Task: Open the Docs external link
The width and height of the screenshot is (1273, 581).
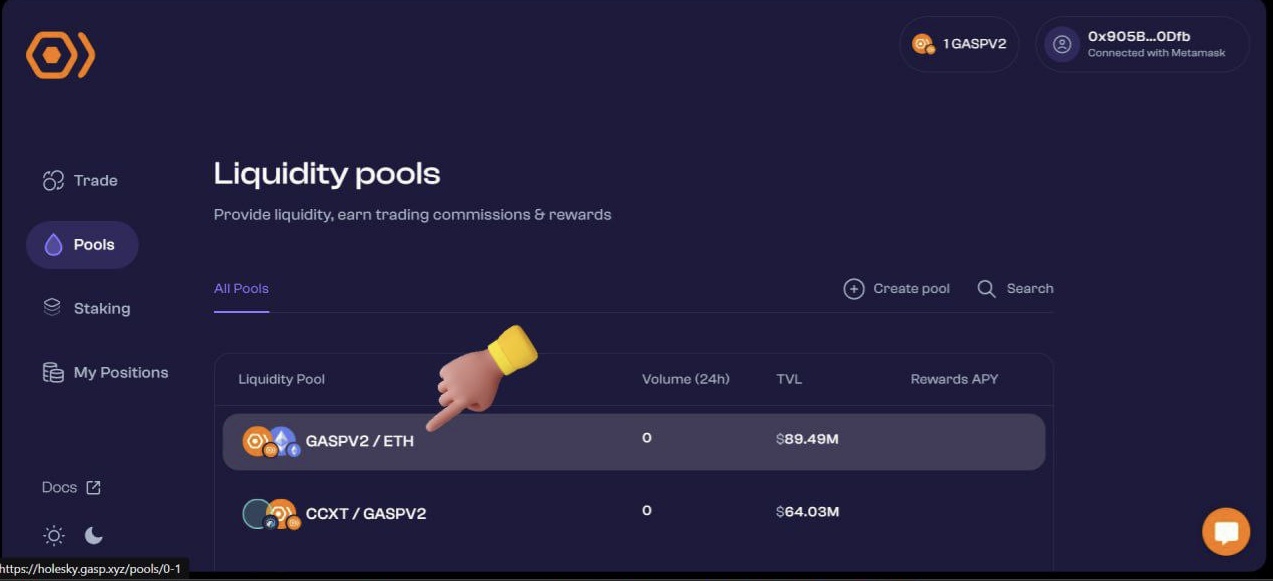Action: (71, 488)
